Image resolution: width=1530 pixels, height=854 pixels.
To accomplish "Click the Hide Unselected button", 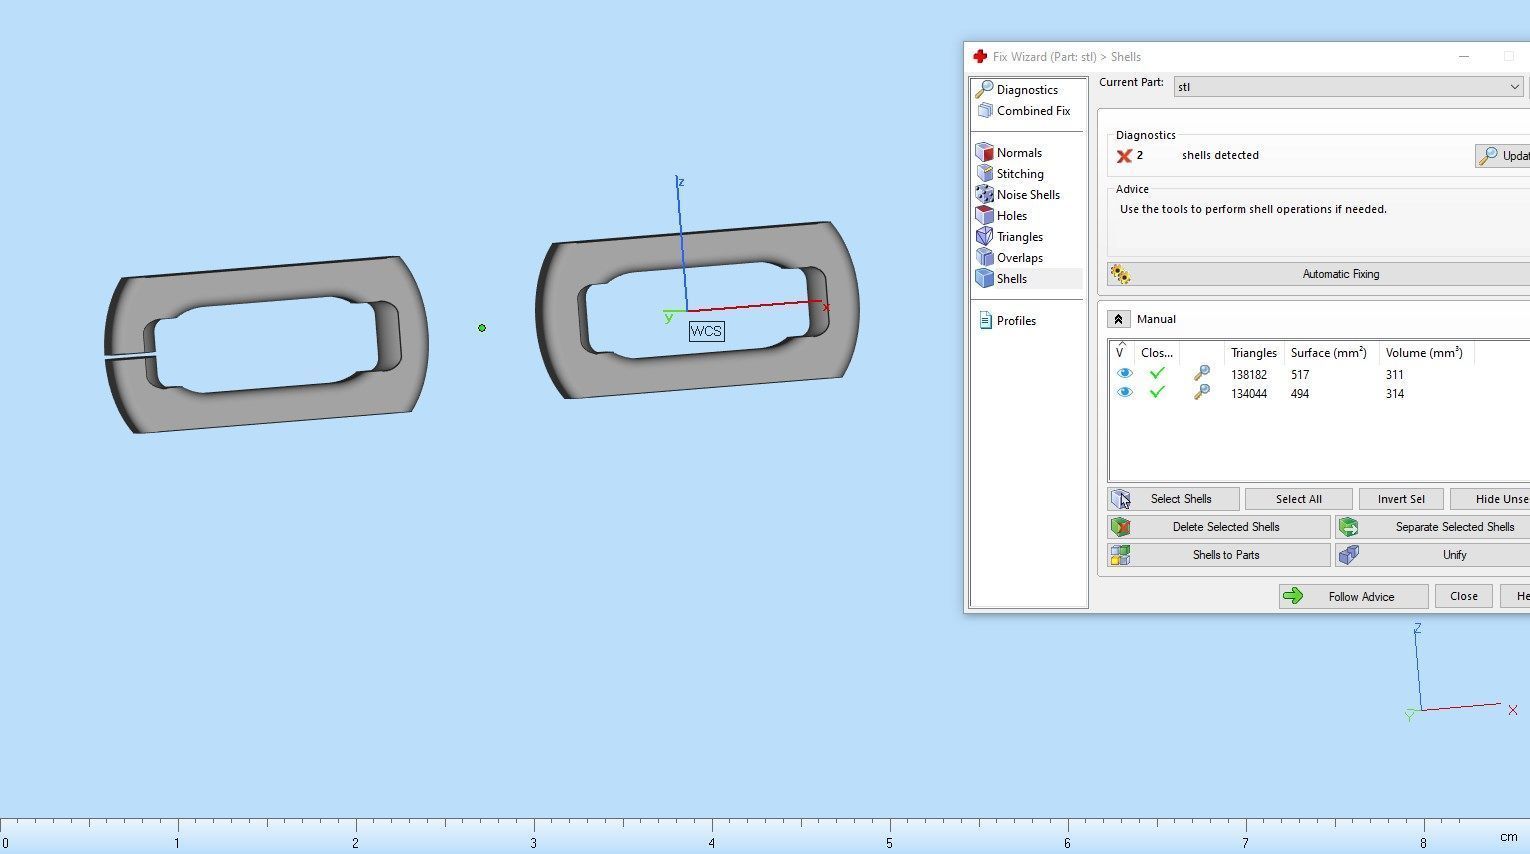I will point(1492,499).
